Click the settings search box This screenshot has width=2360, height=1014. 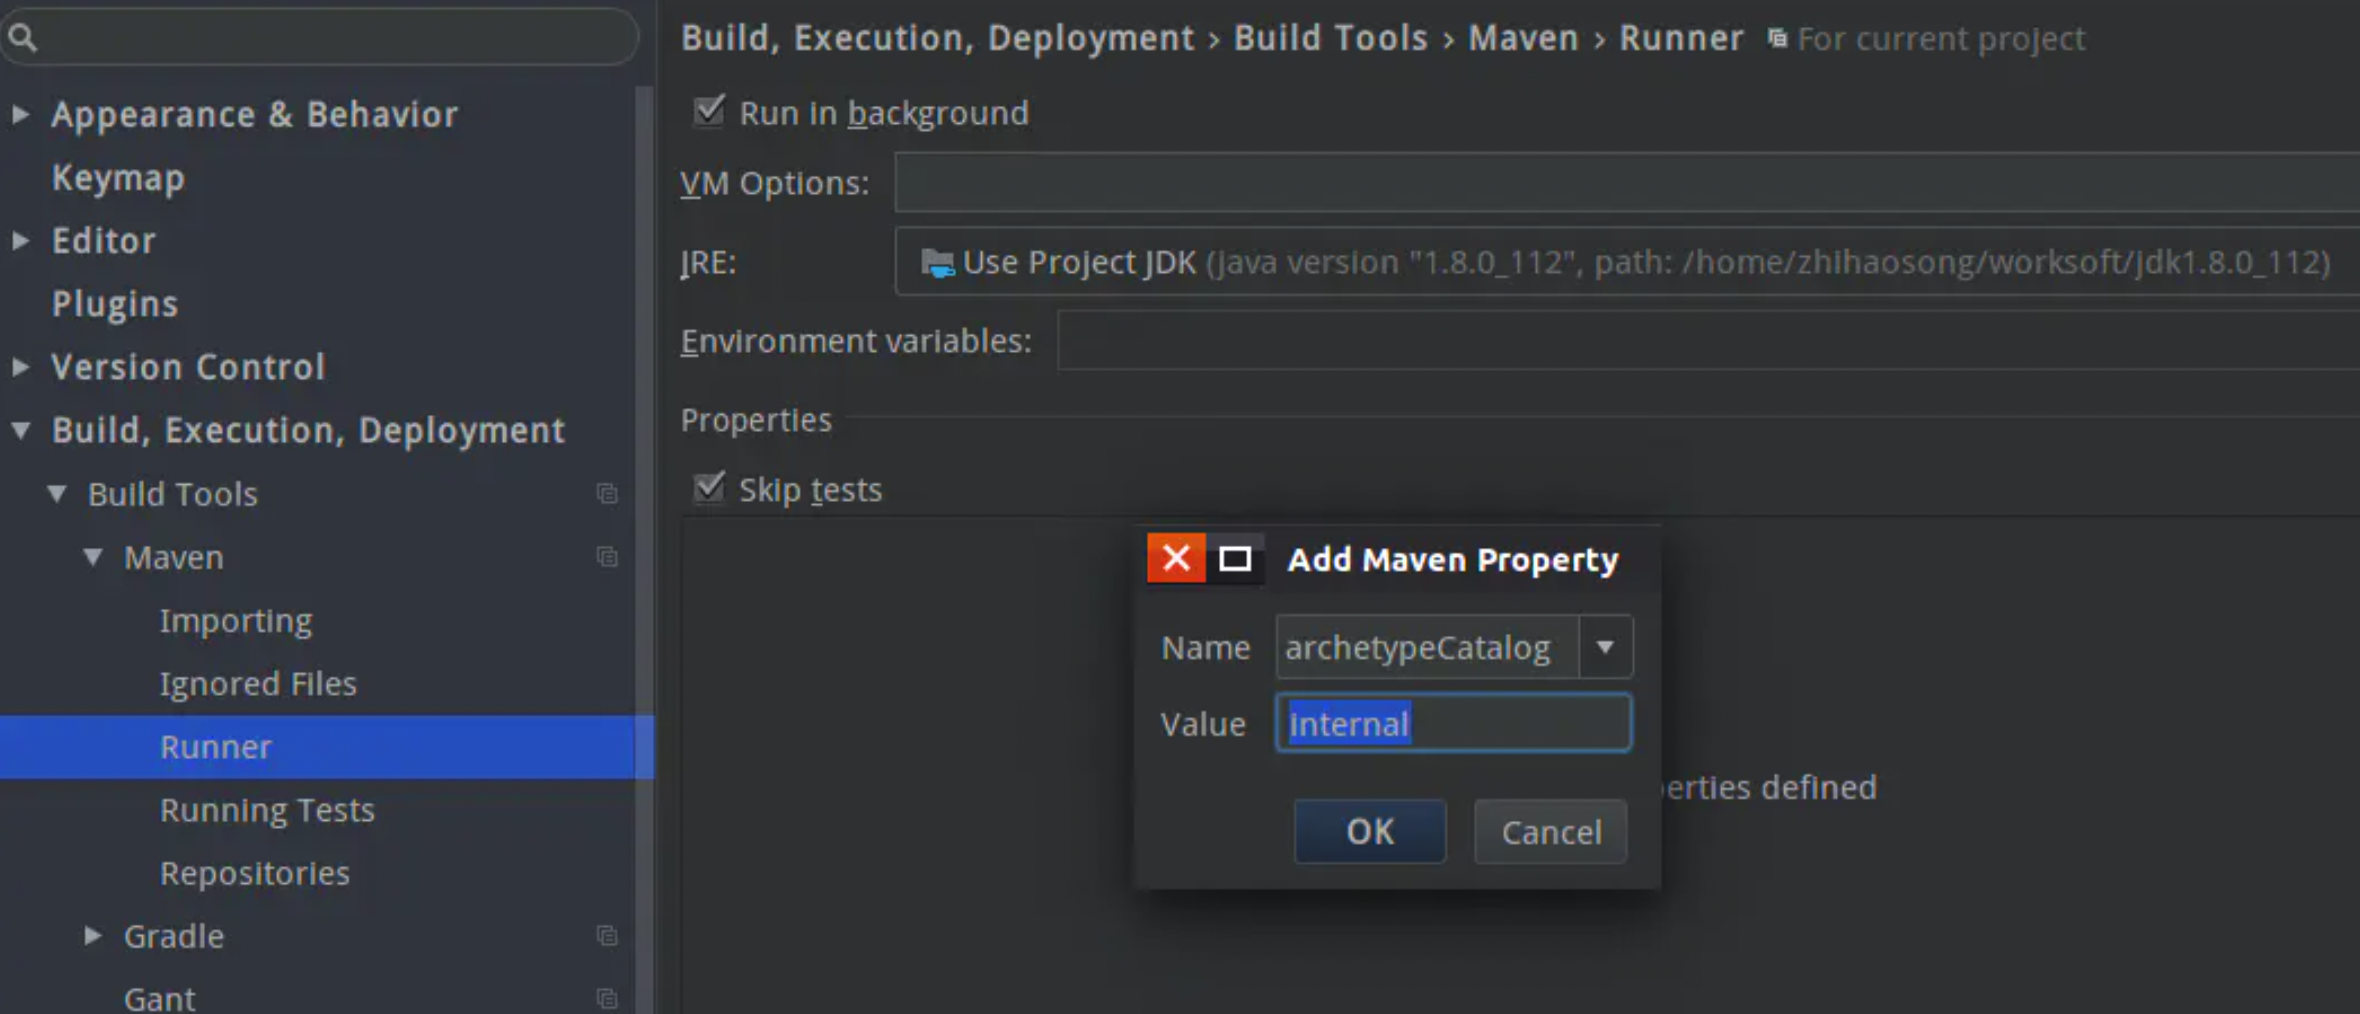pyautogui.click(x=320, y=37)
